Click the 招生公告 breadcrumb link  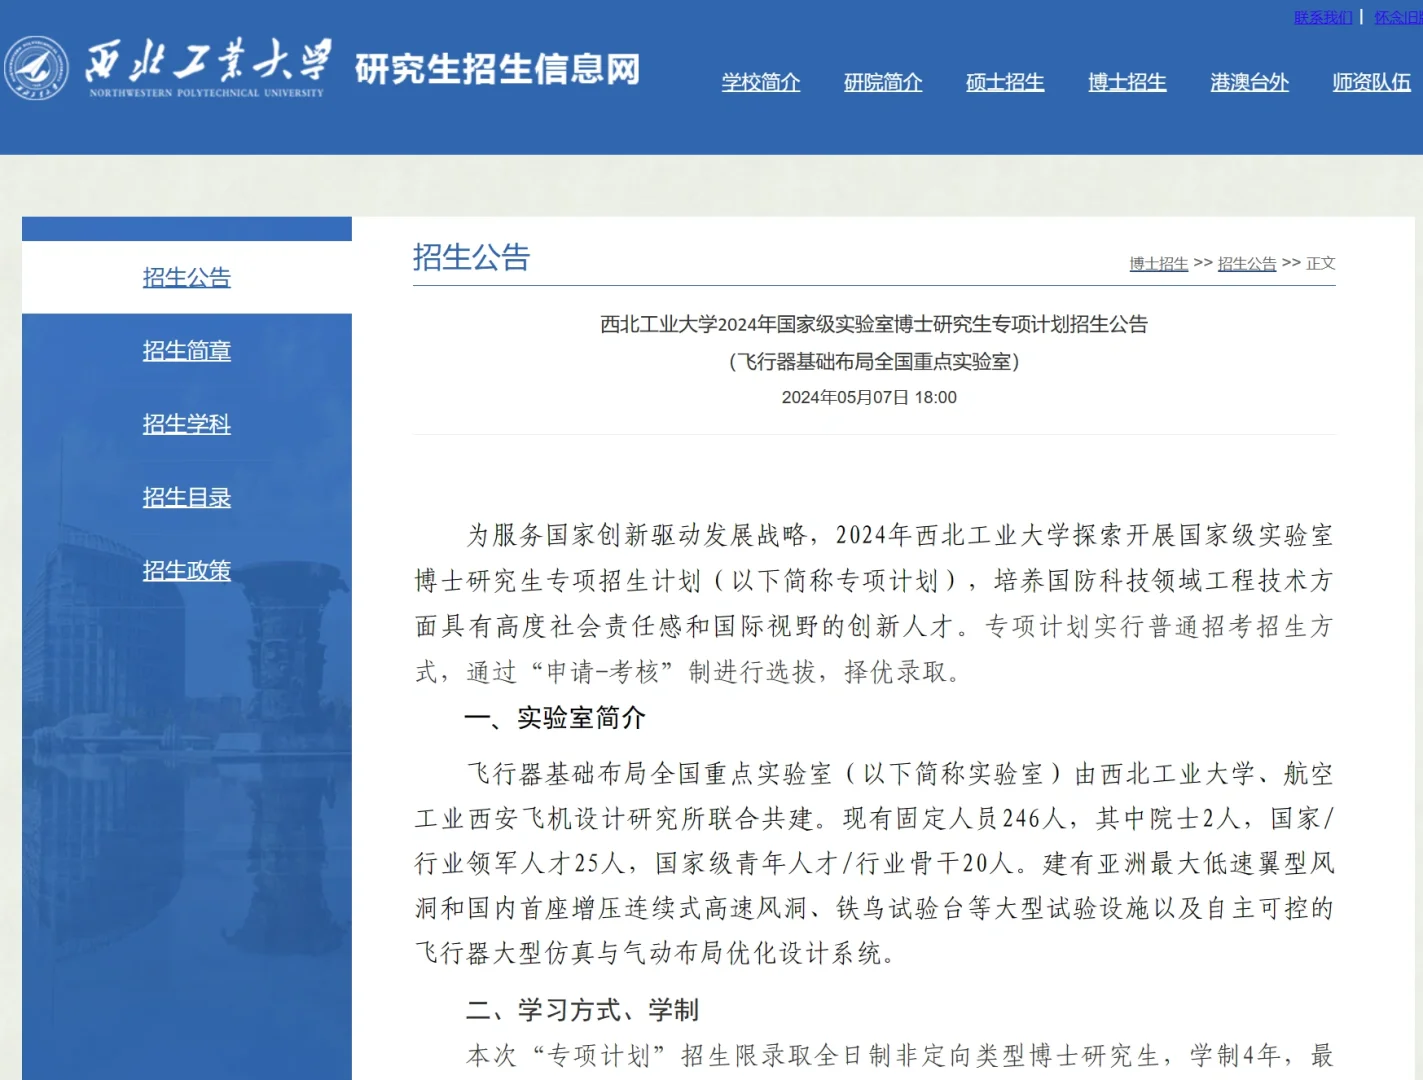pos(1247,263)
